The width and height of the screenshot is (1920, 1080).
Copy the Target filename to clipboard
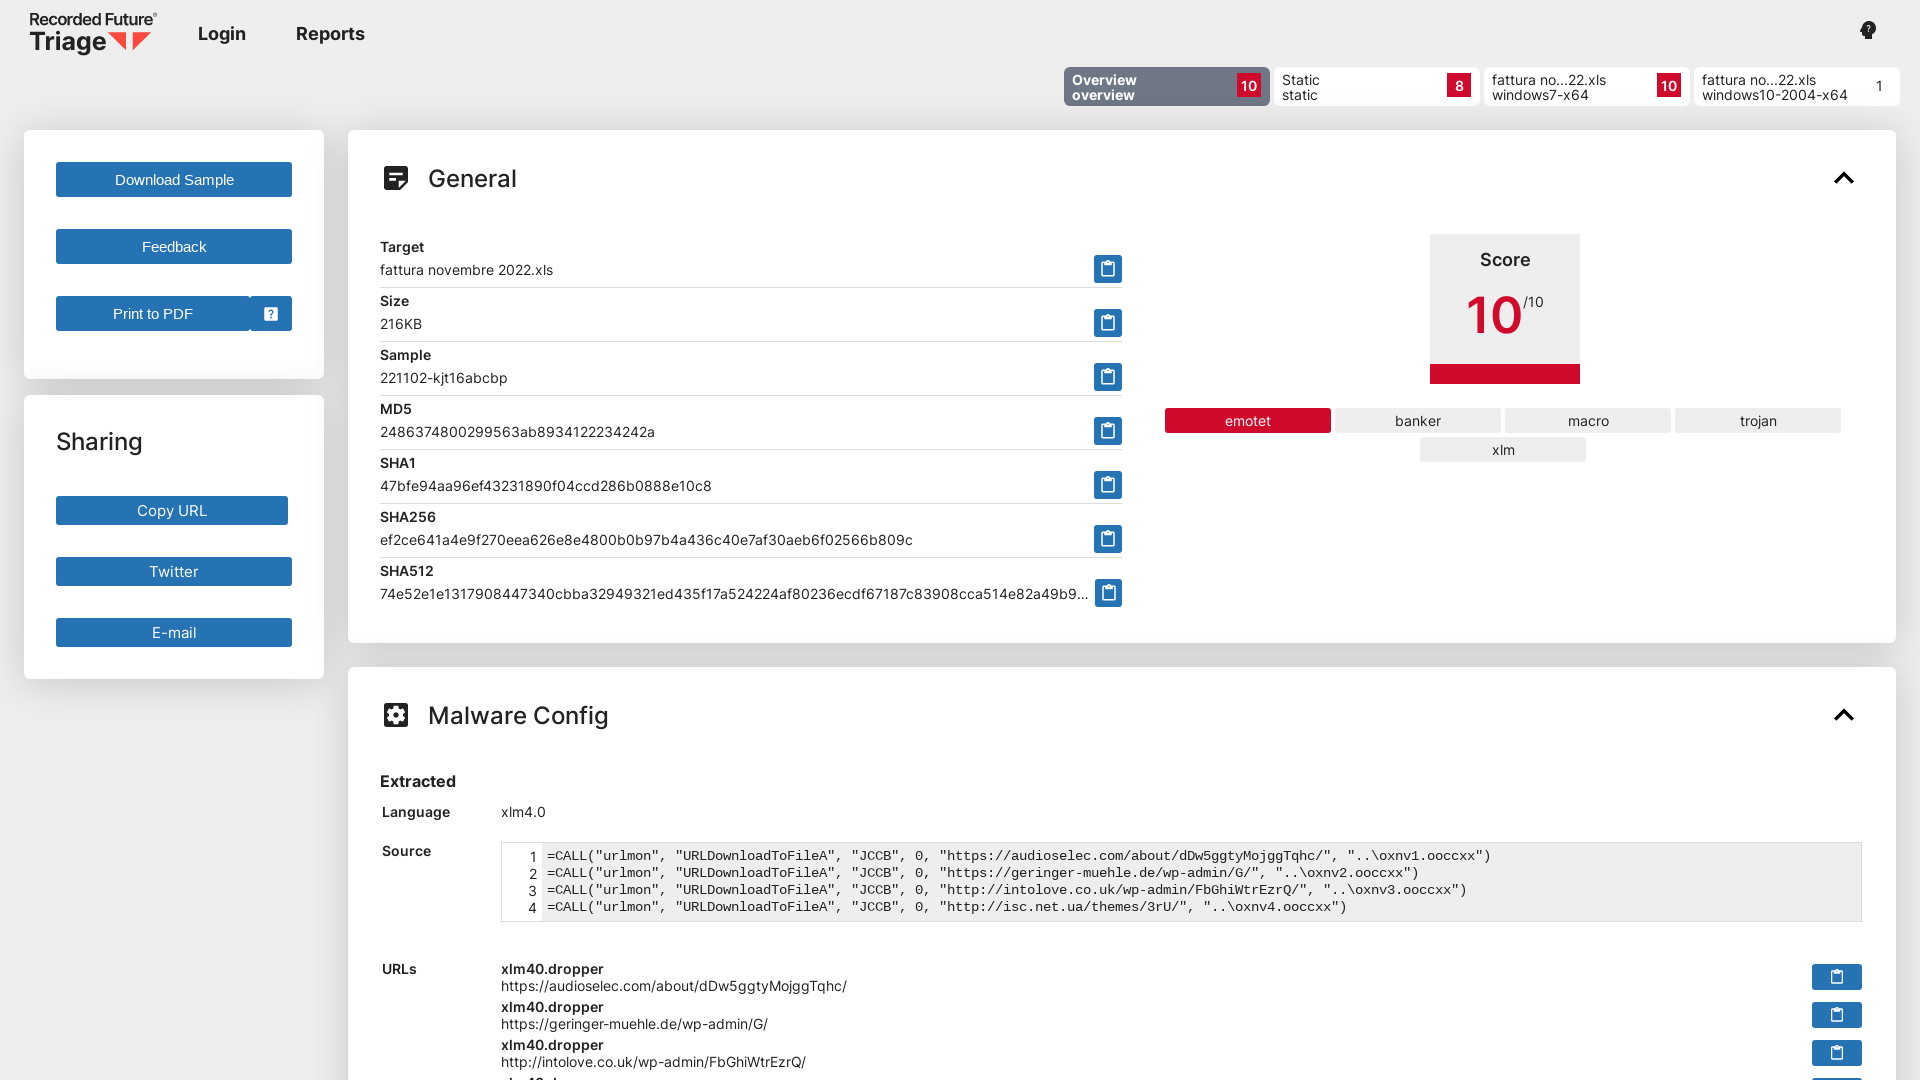click(x=1107, y=269)
